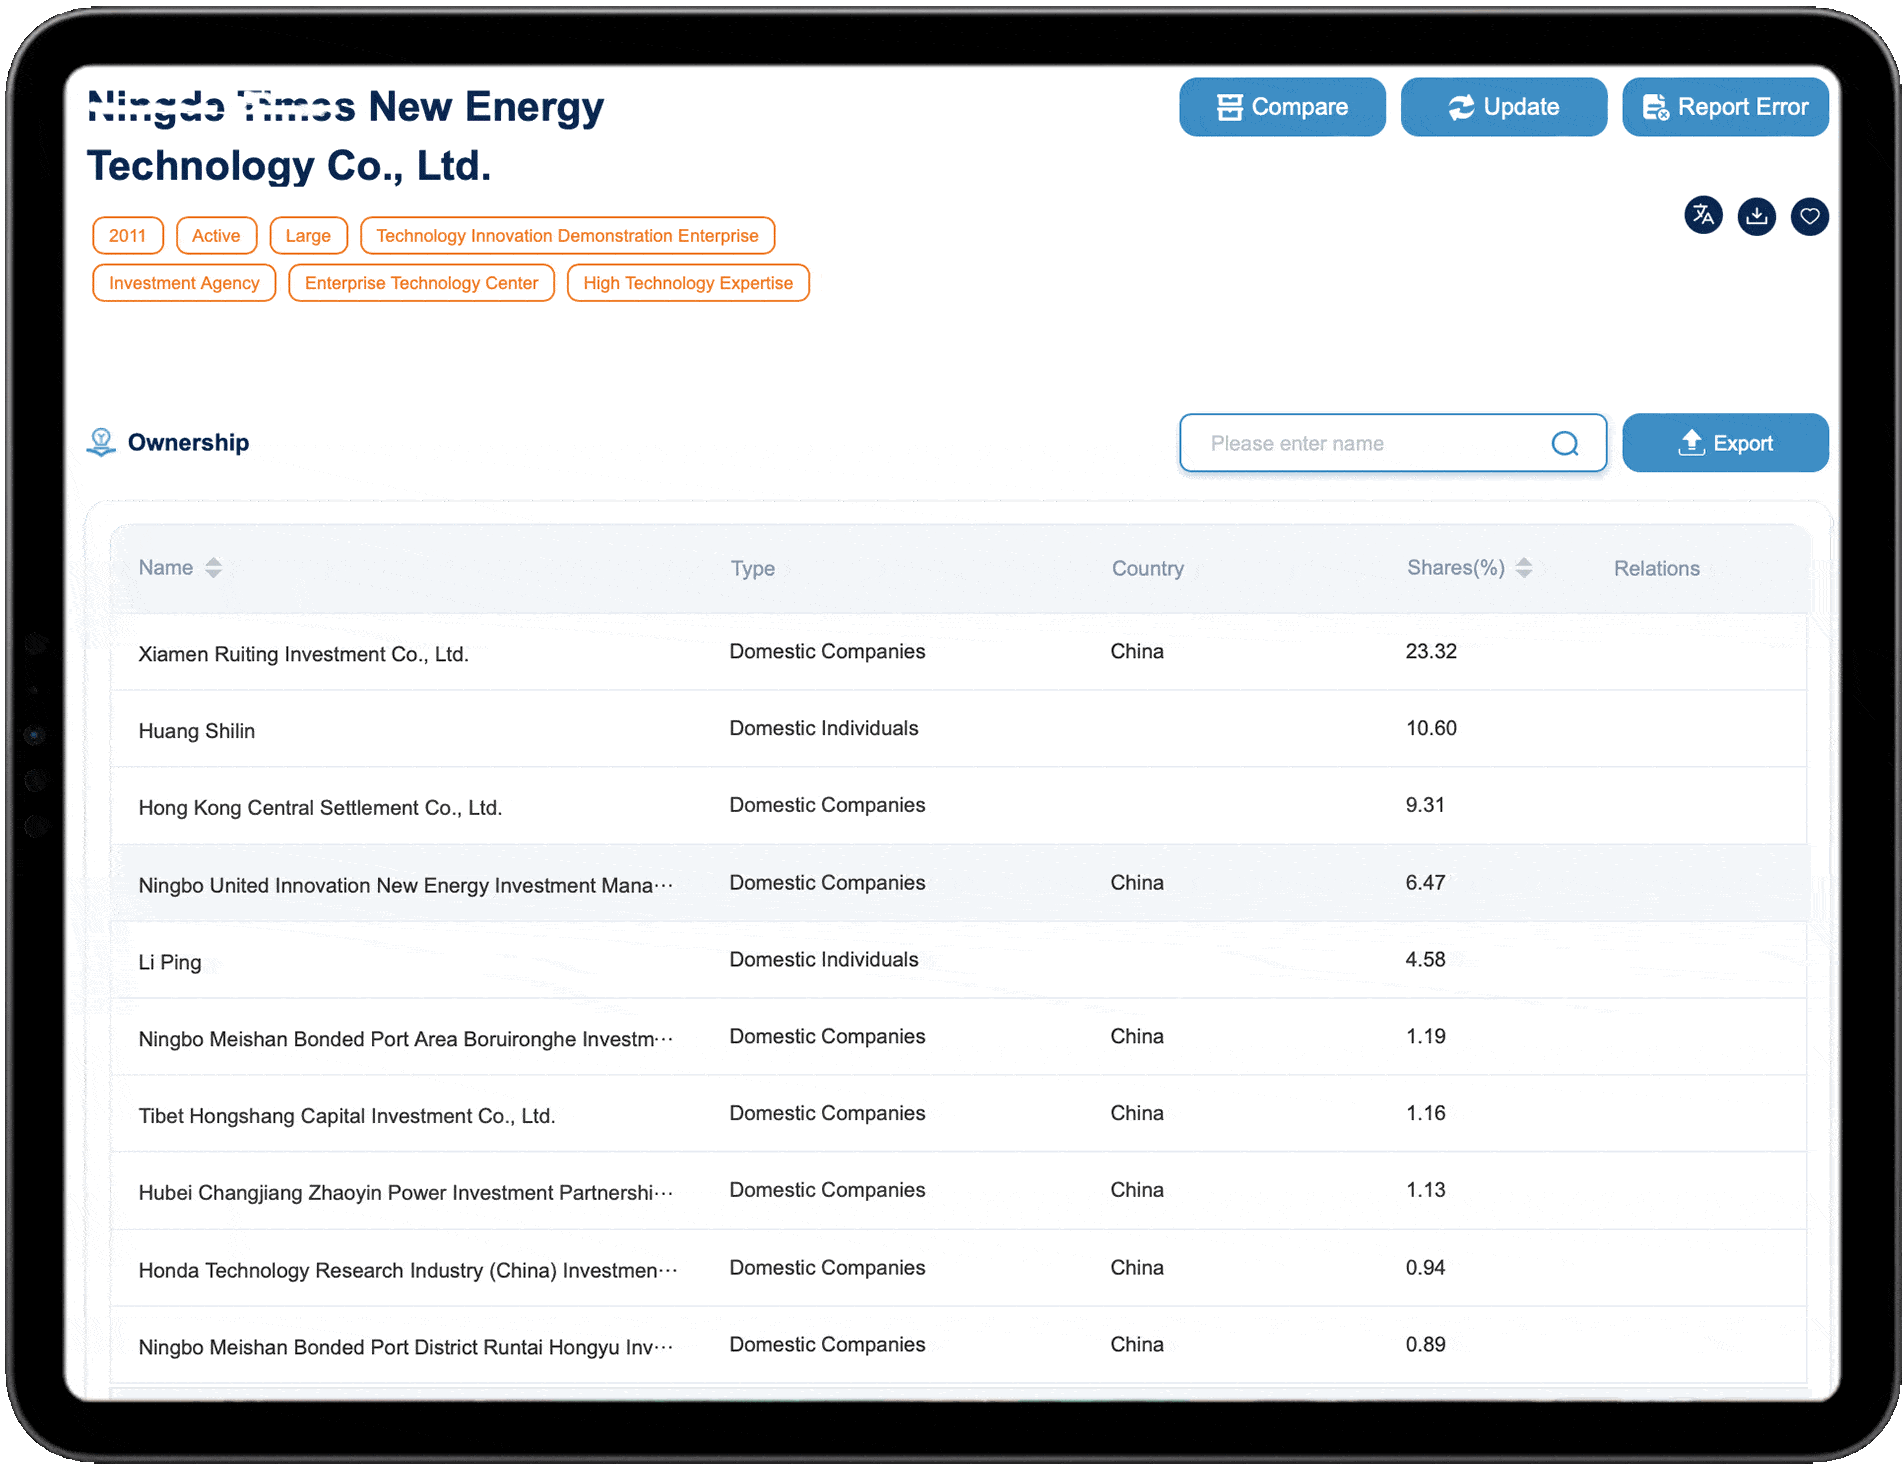This screenshot has width=1902, height=1464.
Task: Click the 0.94 shares value
Action: tap(1425, 1267)
